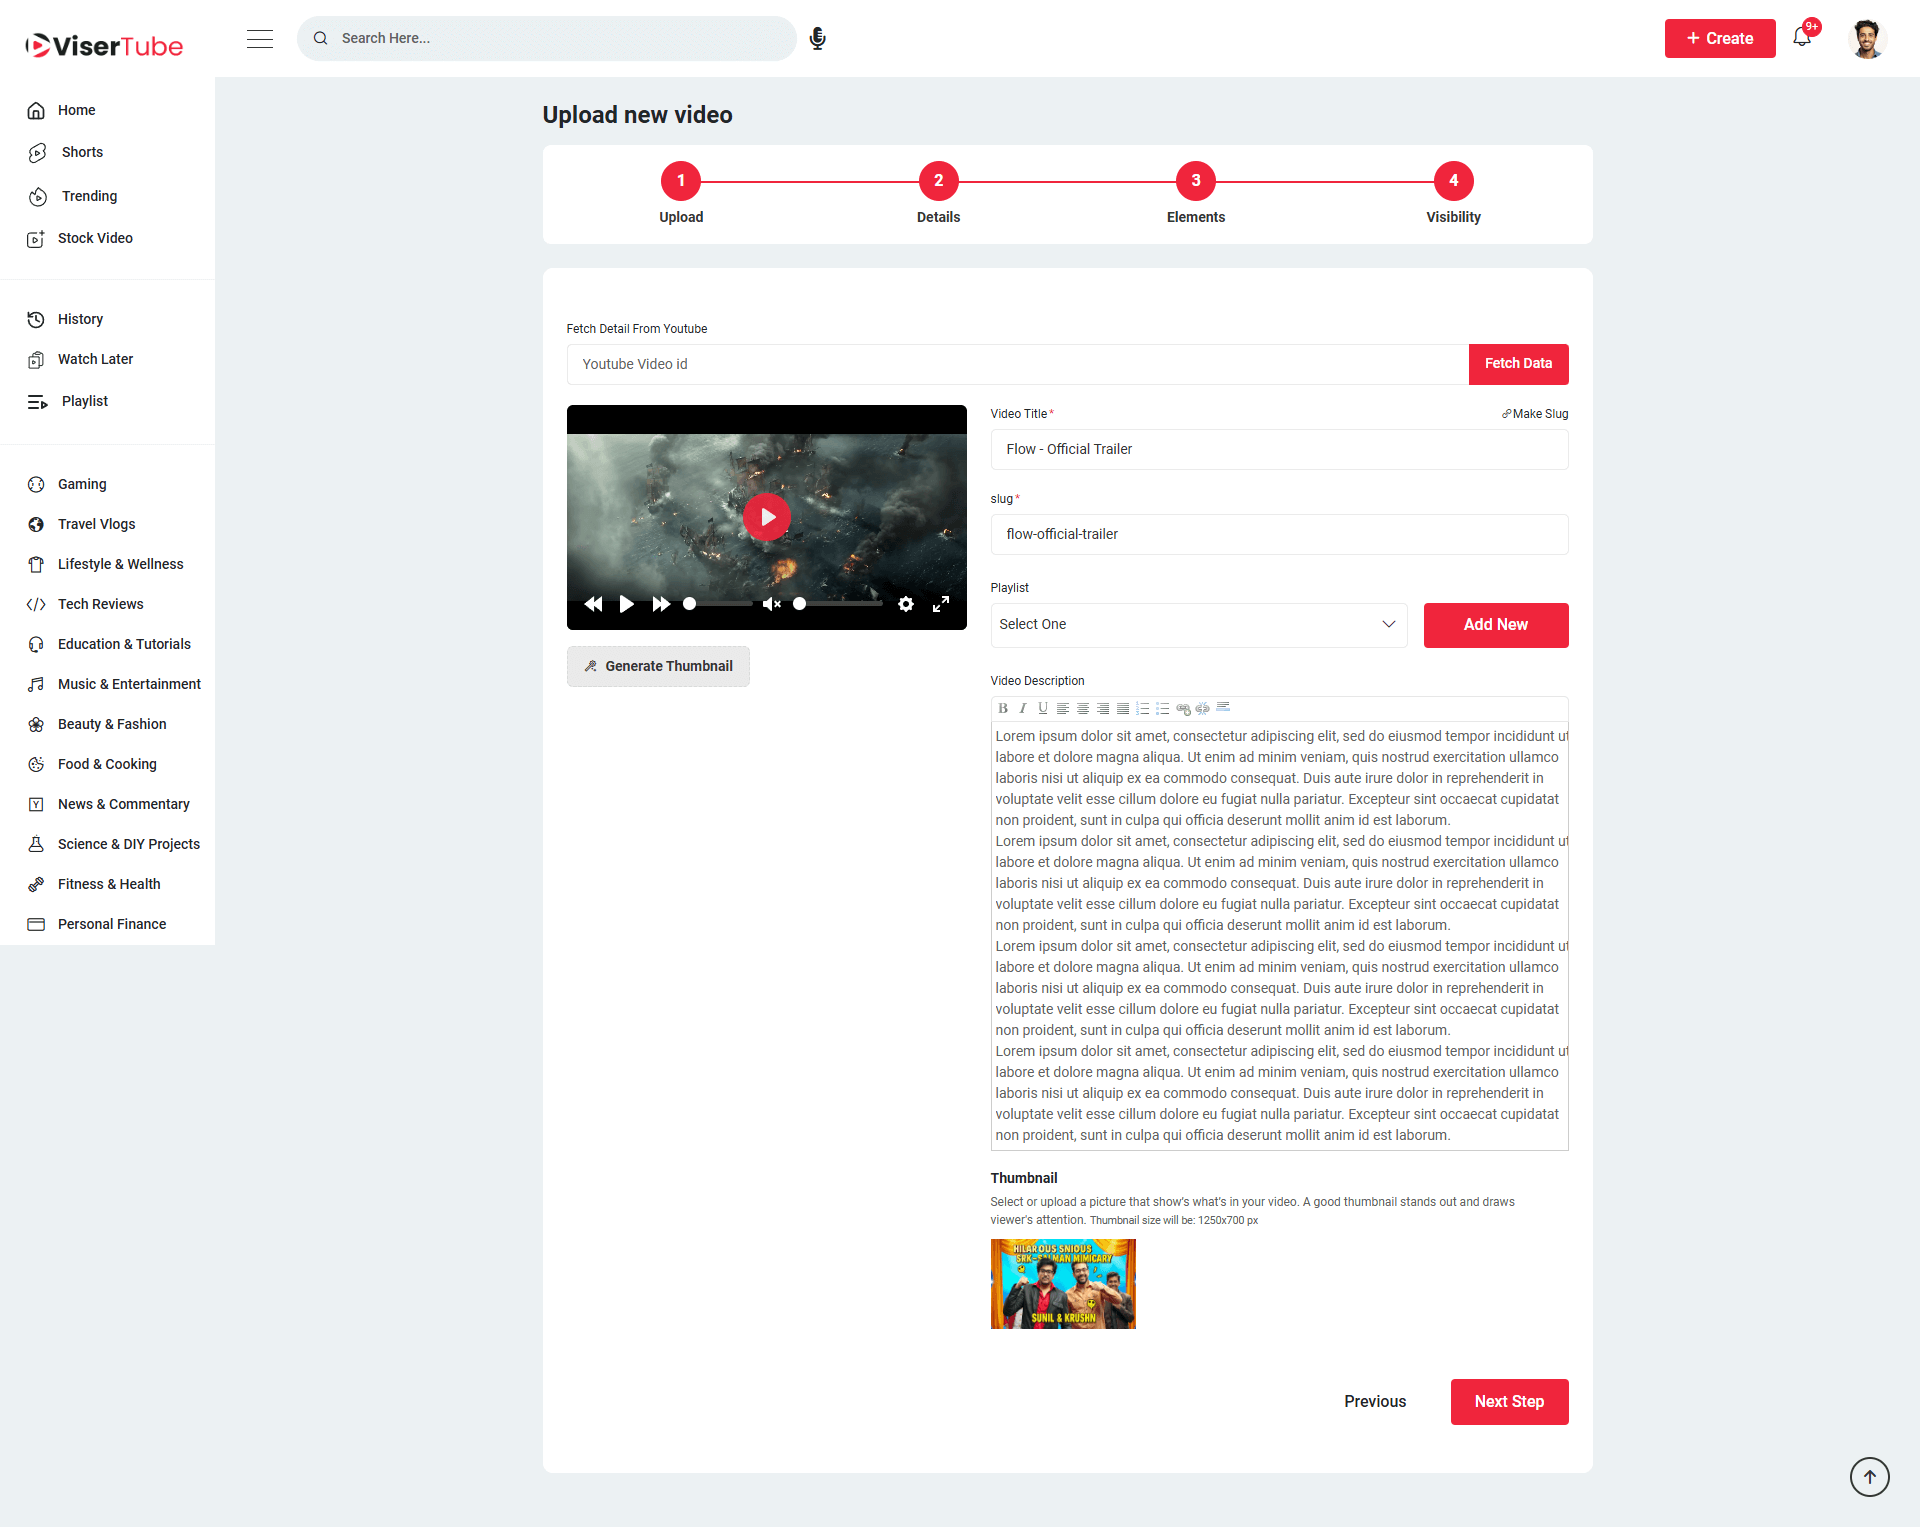Unmute the video player volume
This screenshot has height=1527, width=1920.
771,604
